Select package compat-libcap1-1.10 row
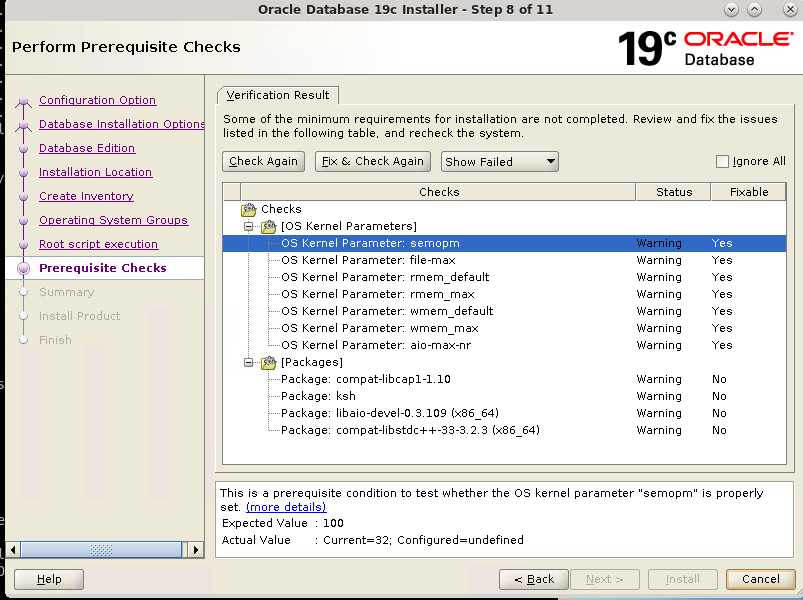 (504, 379)
